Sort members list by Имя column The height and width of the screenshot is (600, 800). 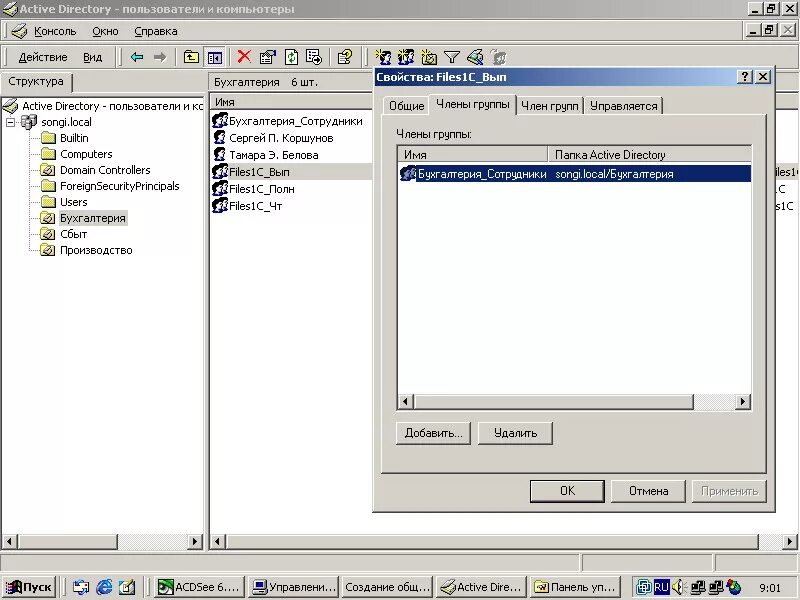472,155
